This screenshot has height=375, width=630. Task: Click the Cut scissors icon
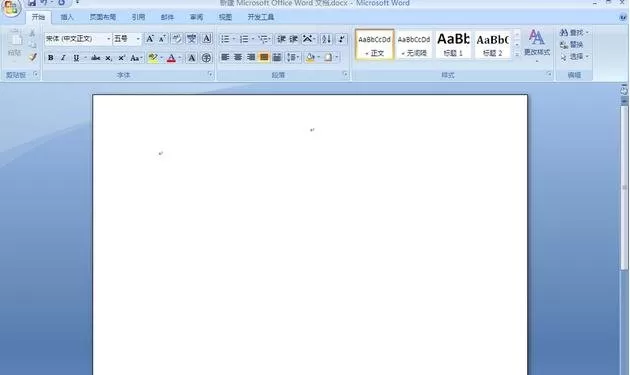tap(32, 33)
